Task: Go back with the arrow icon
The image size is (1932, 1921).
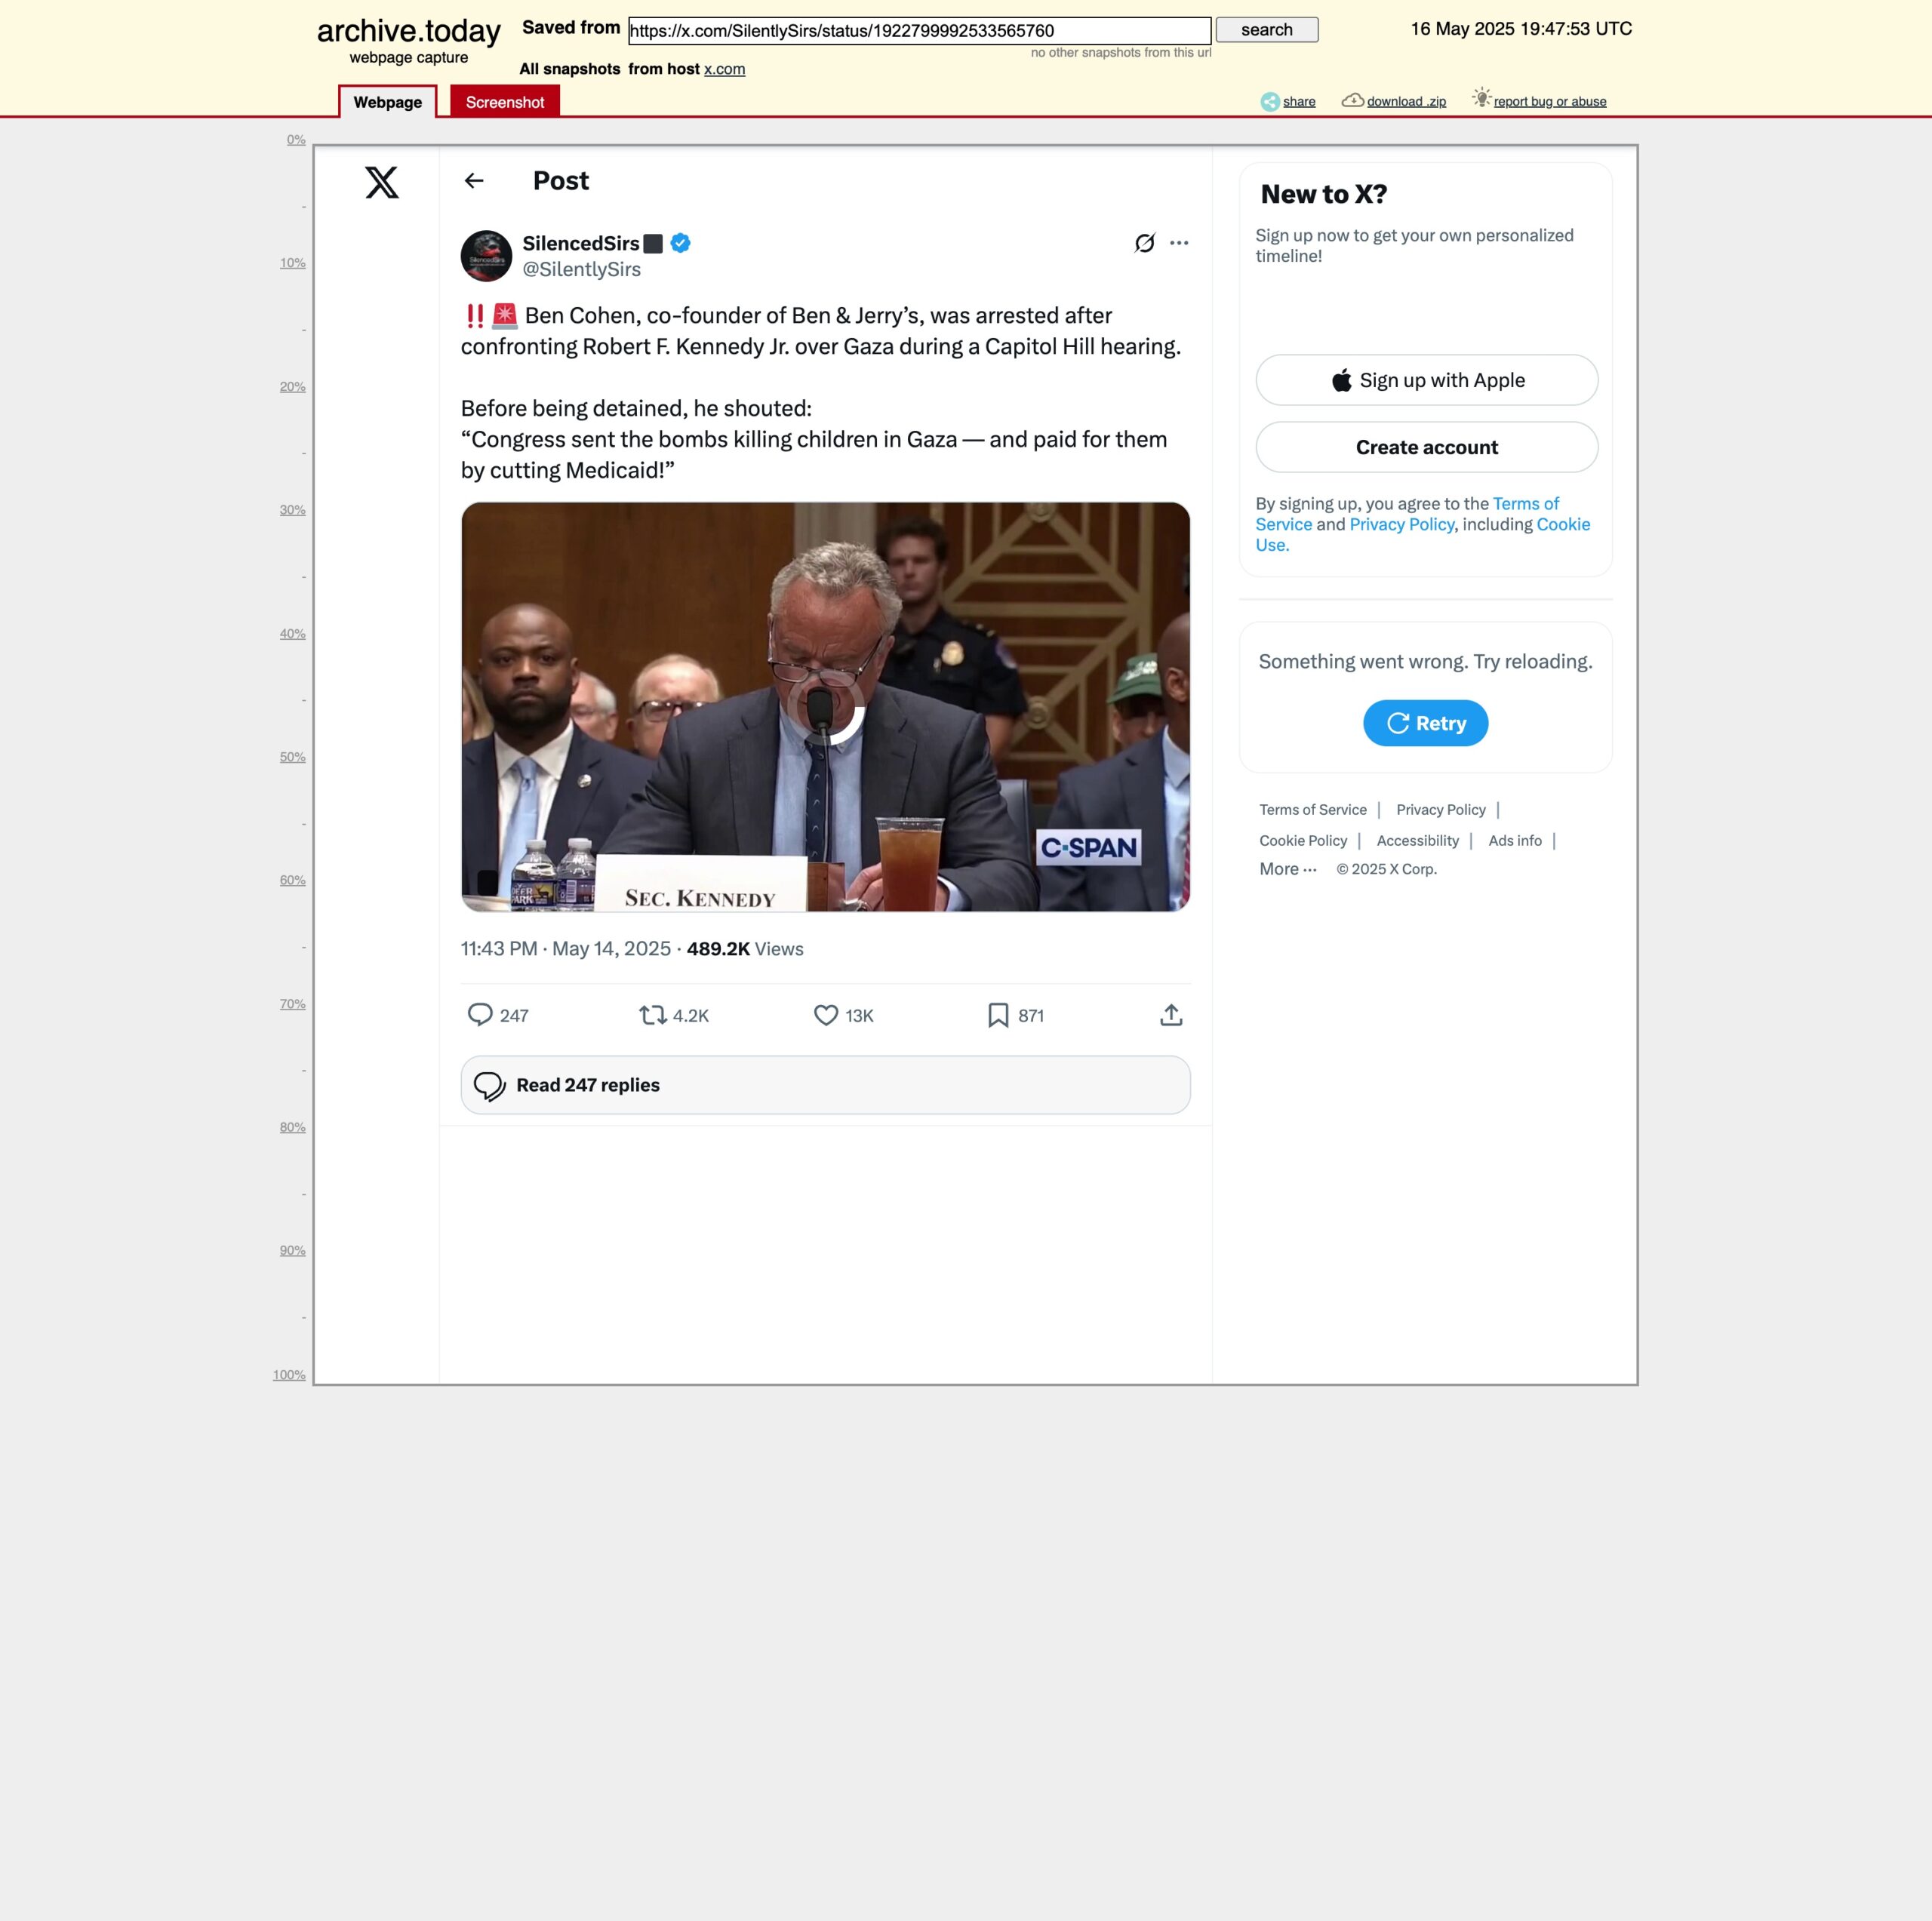Action: [x=474, y=181]
